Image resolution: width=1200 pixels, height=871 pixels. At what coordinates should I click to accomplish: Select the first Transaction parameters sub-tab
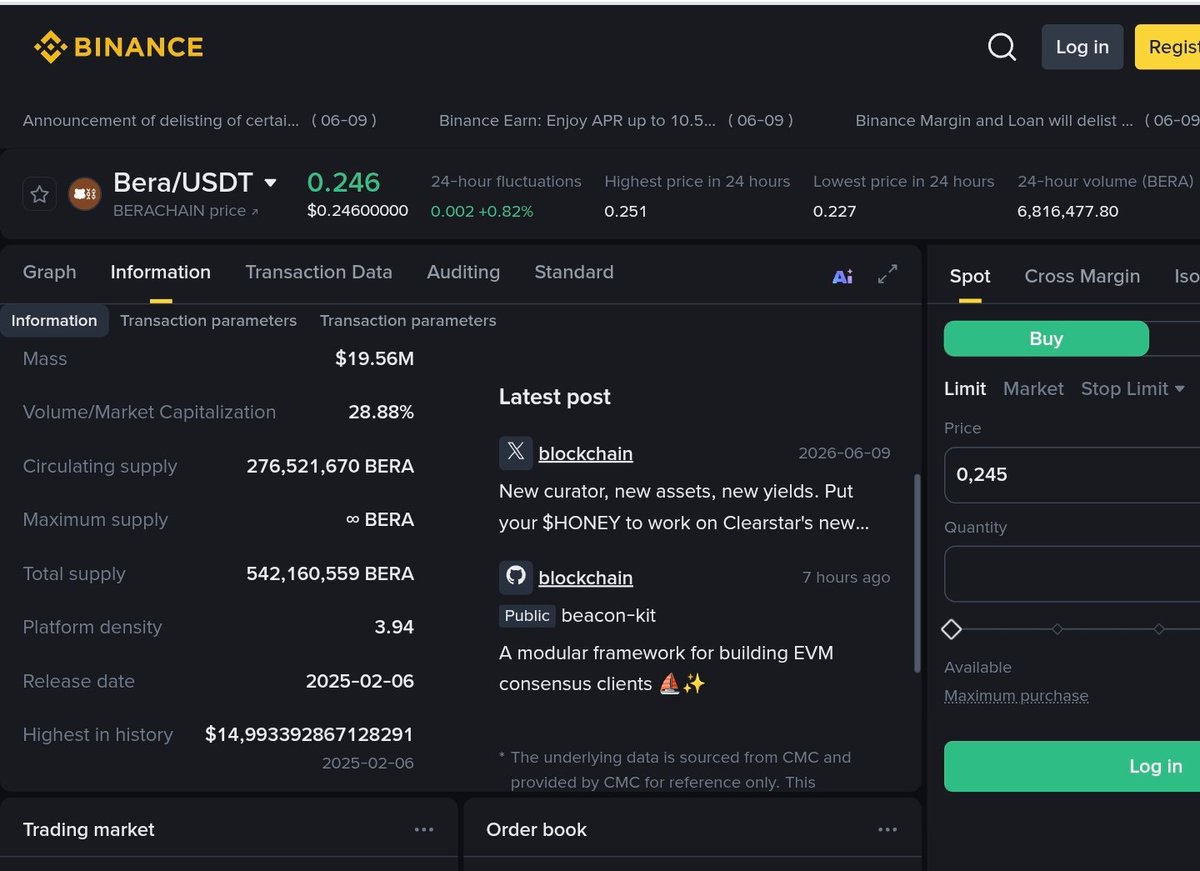point(208,321)
